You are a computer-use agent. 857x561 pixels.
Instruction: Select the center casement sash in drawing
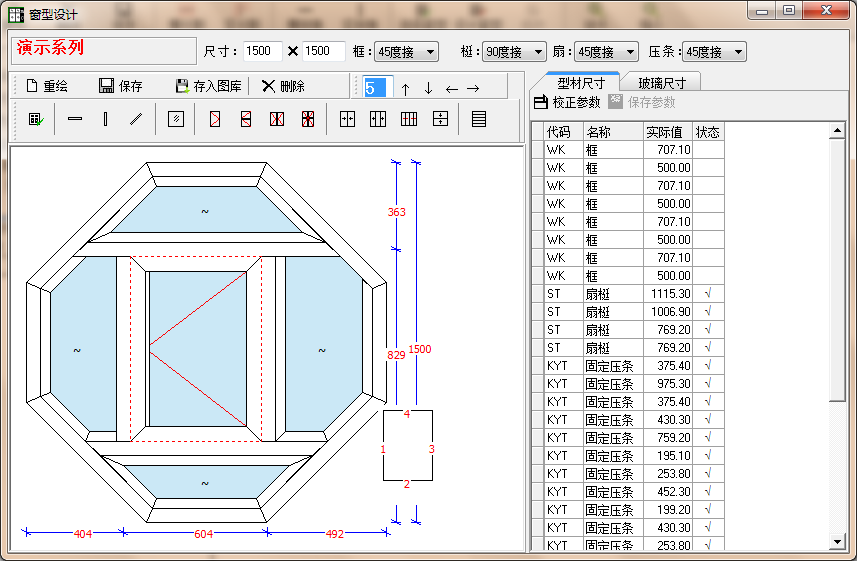click(x=197, y=349)
